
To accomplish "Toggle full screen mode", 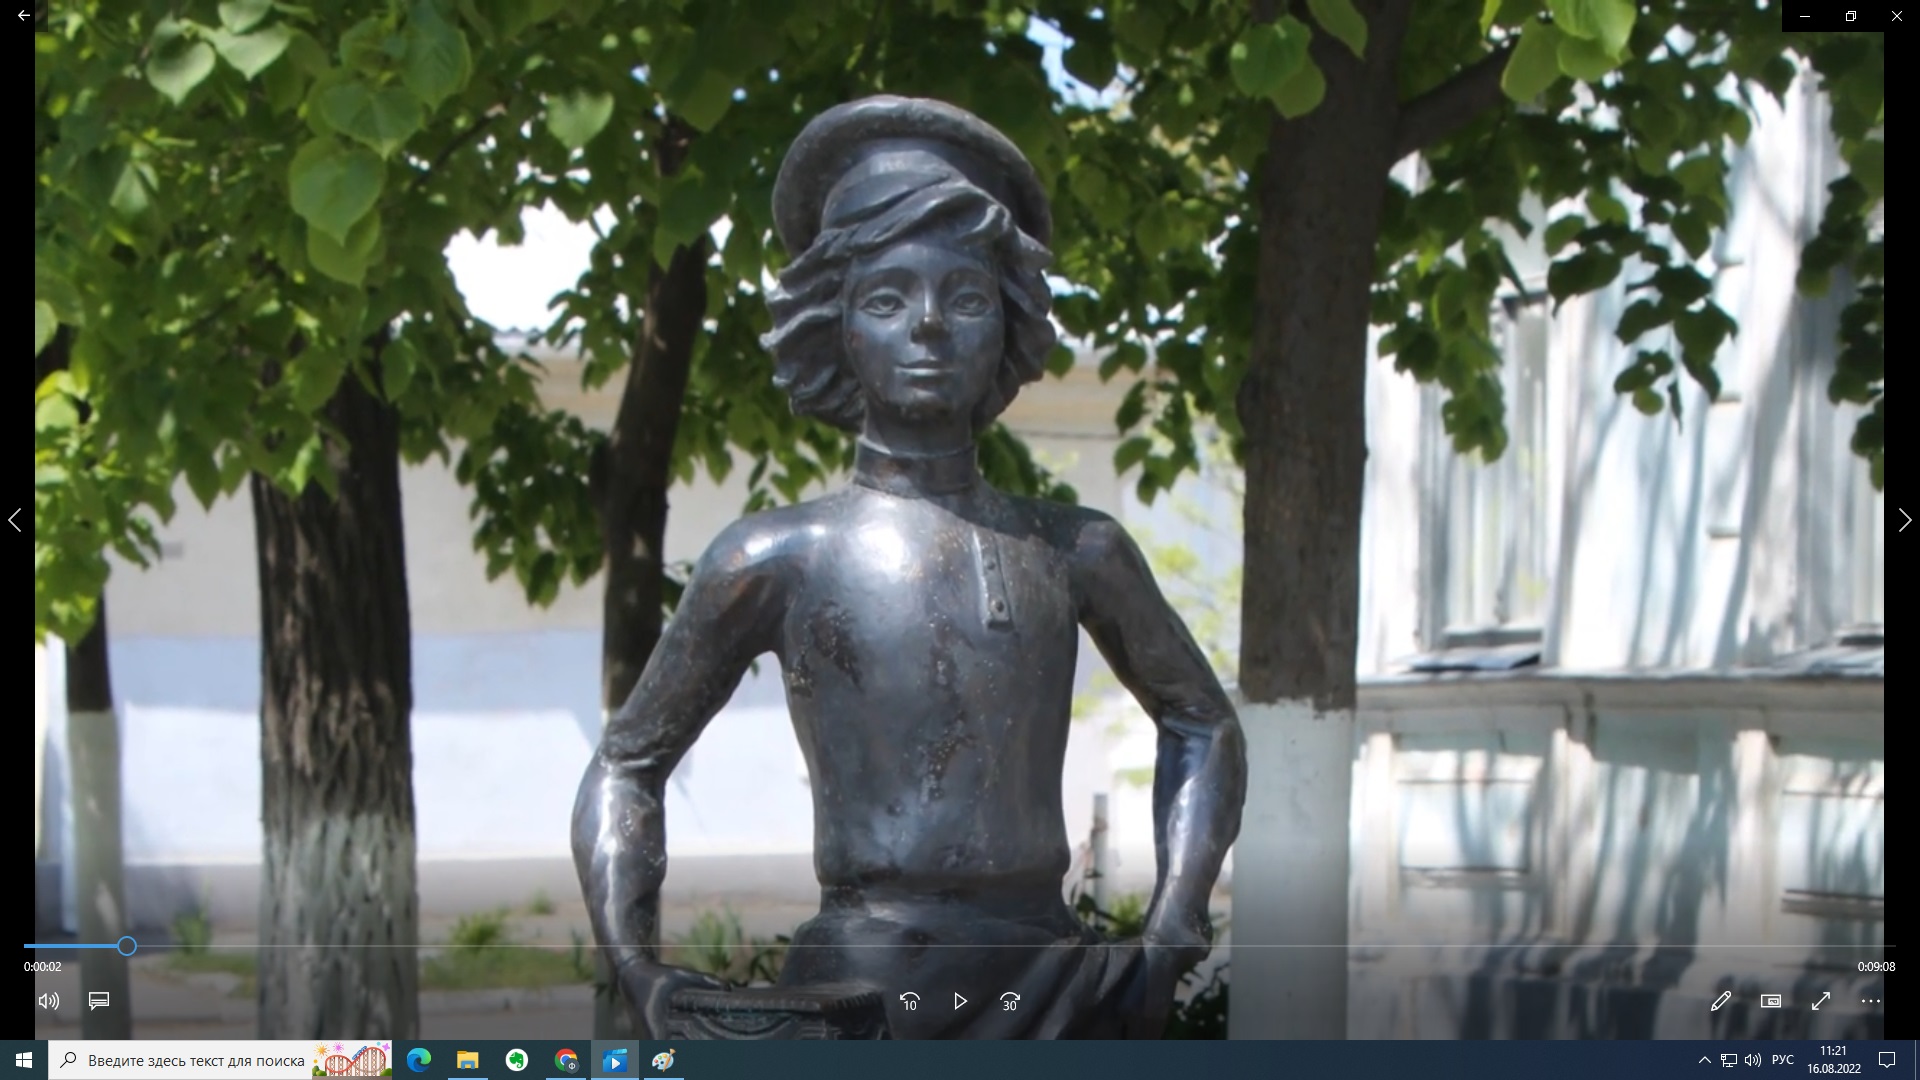I will pos(1821,1001).
